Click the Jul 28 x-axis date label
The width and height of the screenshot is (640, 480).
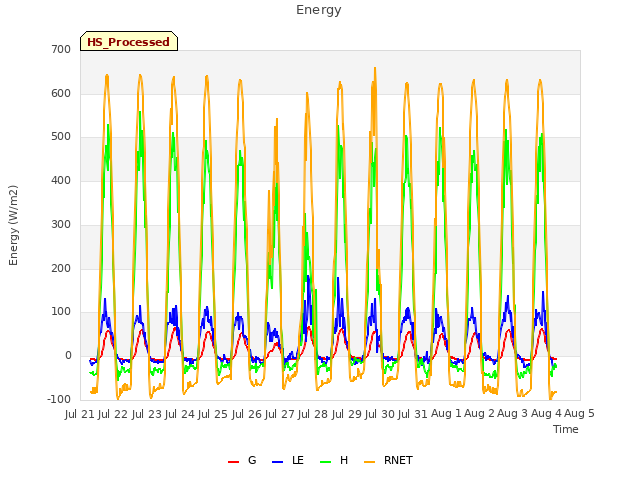[x=313, y=414]
